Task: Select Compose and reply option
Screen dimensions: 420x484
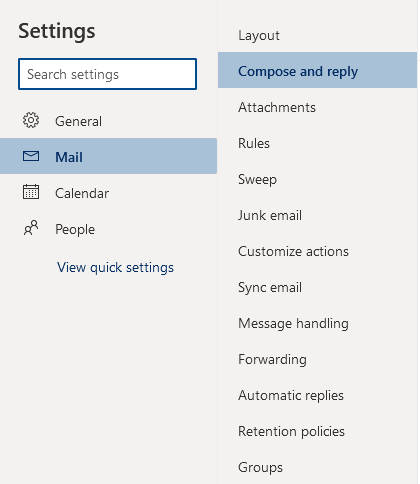Action: 317,70
